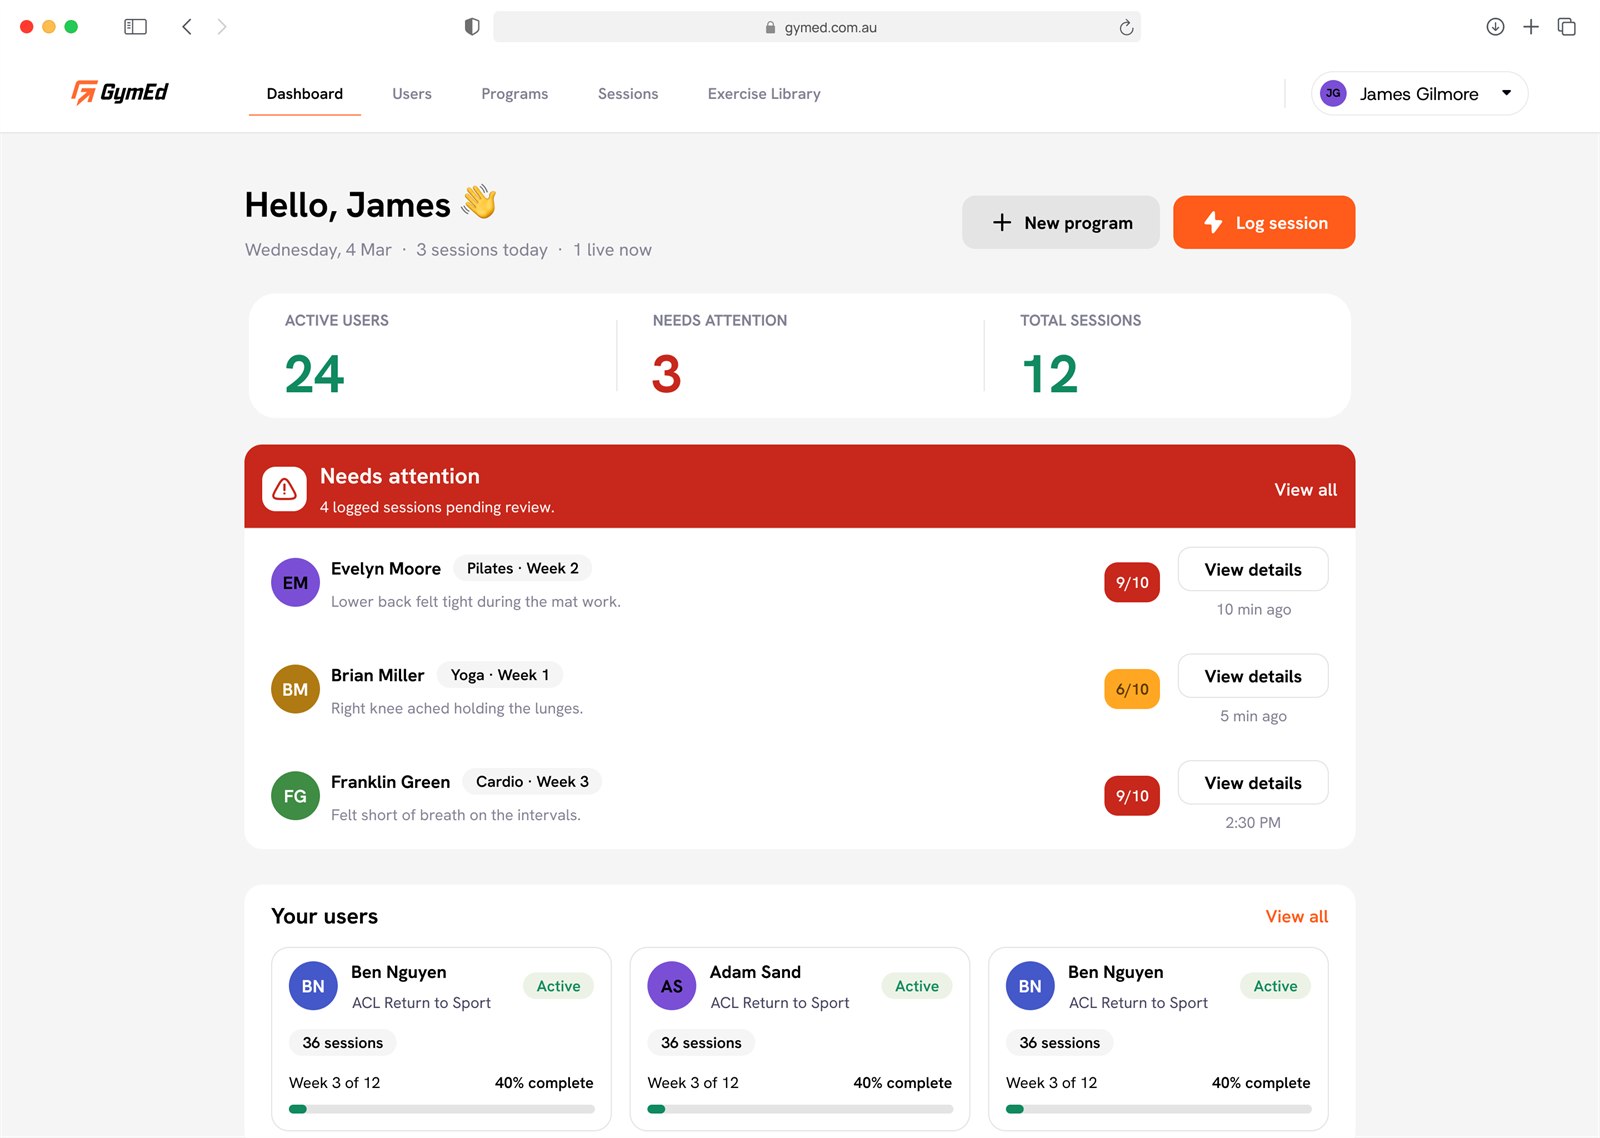
Task: Click the Log session button
Action: pos(1264,222)
